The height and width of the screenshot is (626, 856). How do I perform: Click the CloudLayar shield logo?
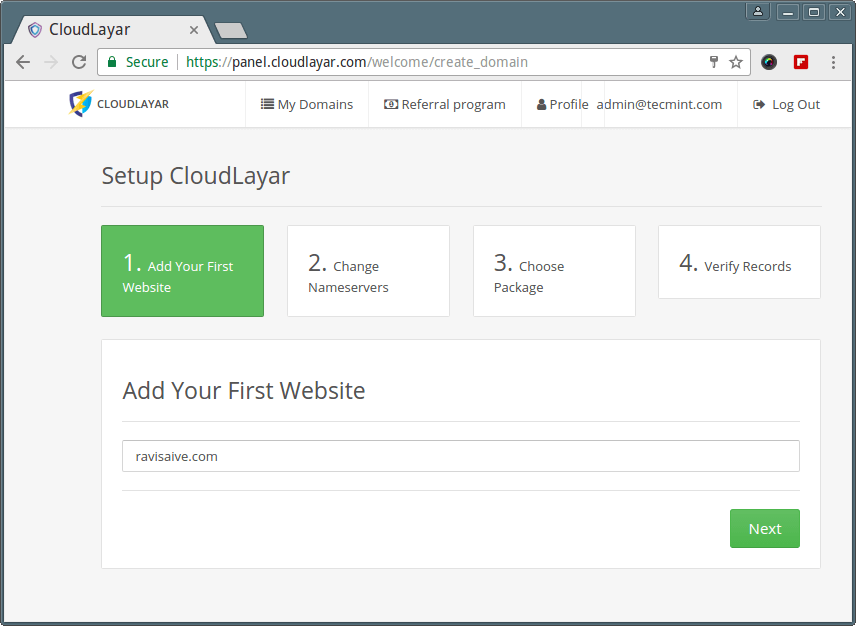81,103
